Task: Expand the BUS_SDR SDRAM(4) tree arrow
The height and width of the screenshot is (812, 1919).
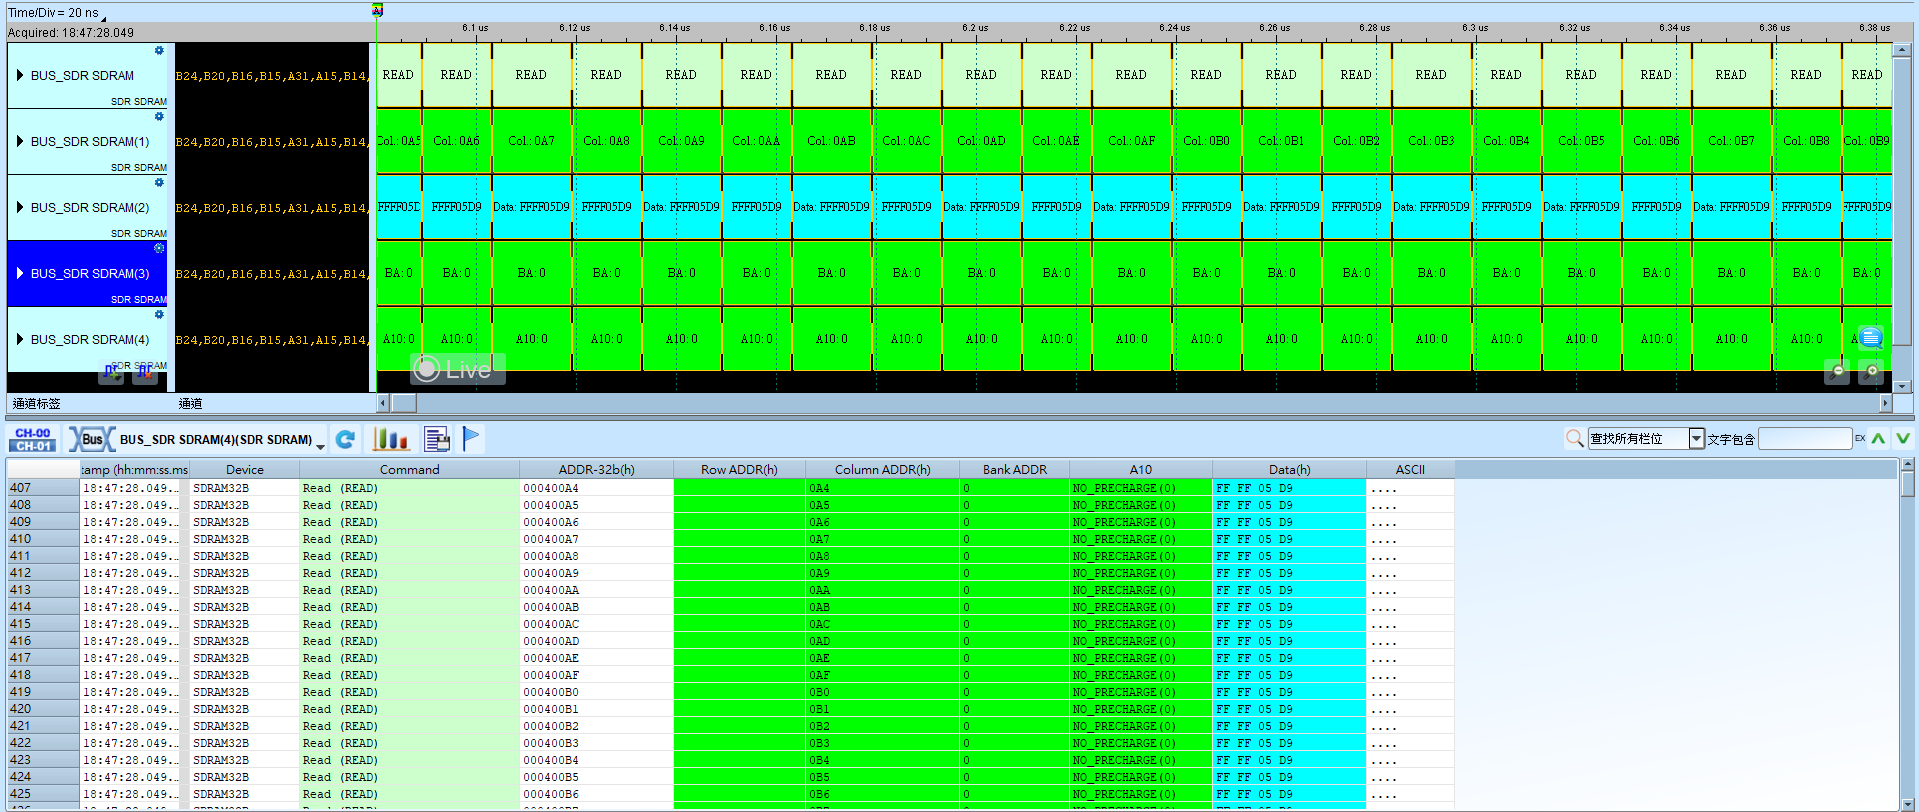Action: point(19,339)
